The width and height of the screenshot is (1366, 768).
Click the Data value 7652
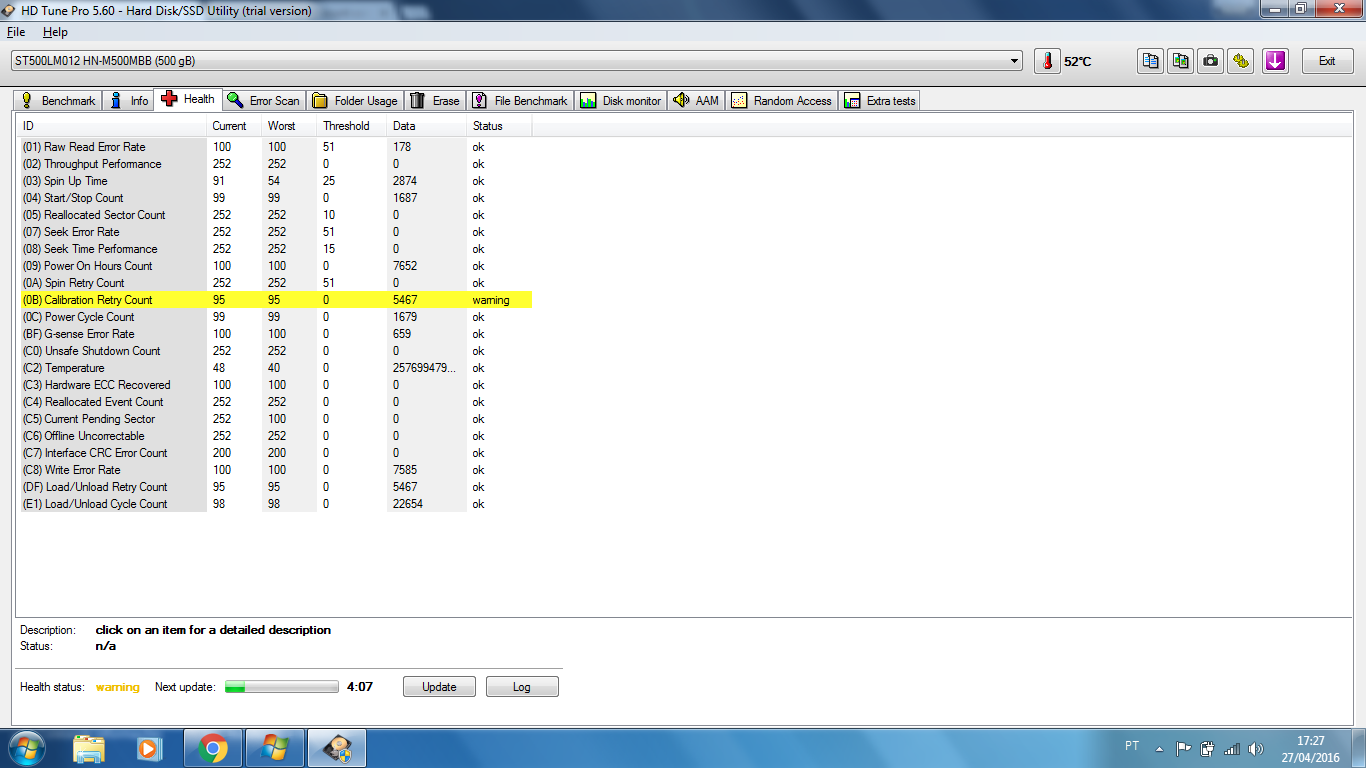(405, 266)
